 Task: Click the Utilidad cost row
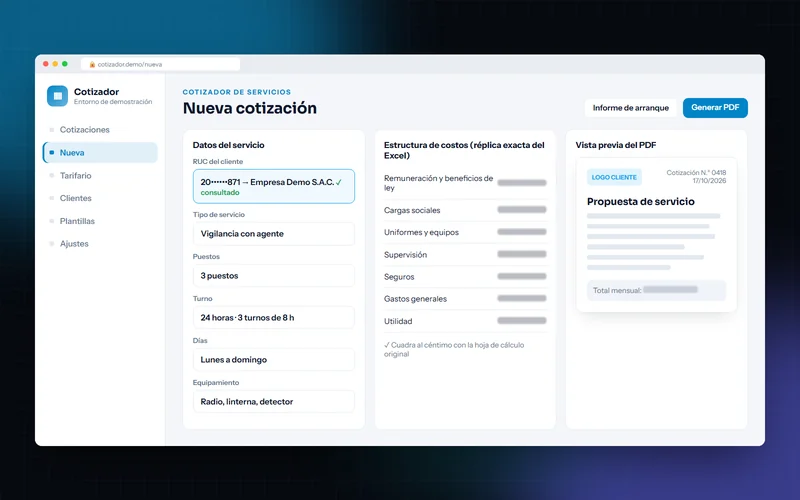[465, 321]
